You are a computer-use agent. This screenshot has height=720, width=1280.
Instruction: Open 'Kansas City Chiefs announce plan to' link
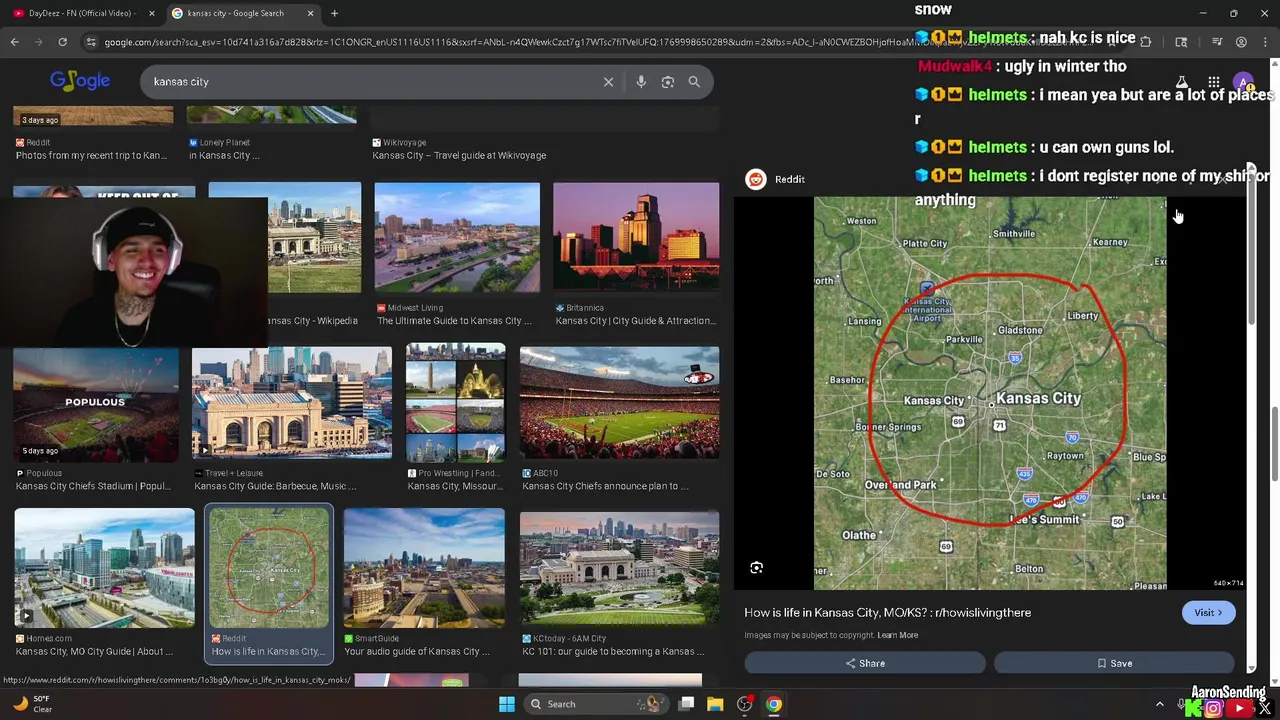click(605, 486)
